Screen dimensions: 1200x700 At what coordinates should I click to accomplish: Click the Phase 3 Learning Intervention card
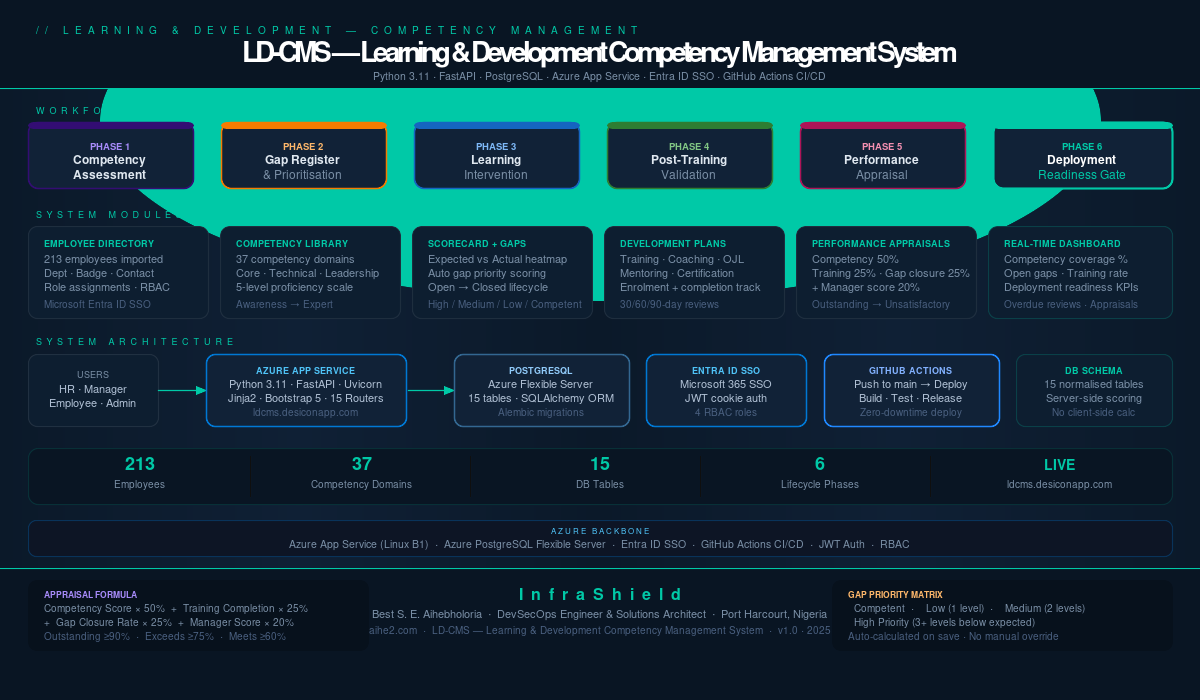496,155
